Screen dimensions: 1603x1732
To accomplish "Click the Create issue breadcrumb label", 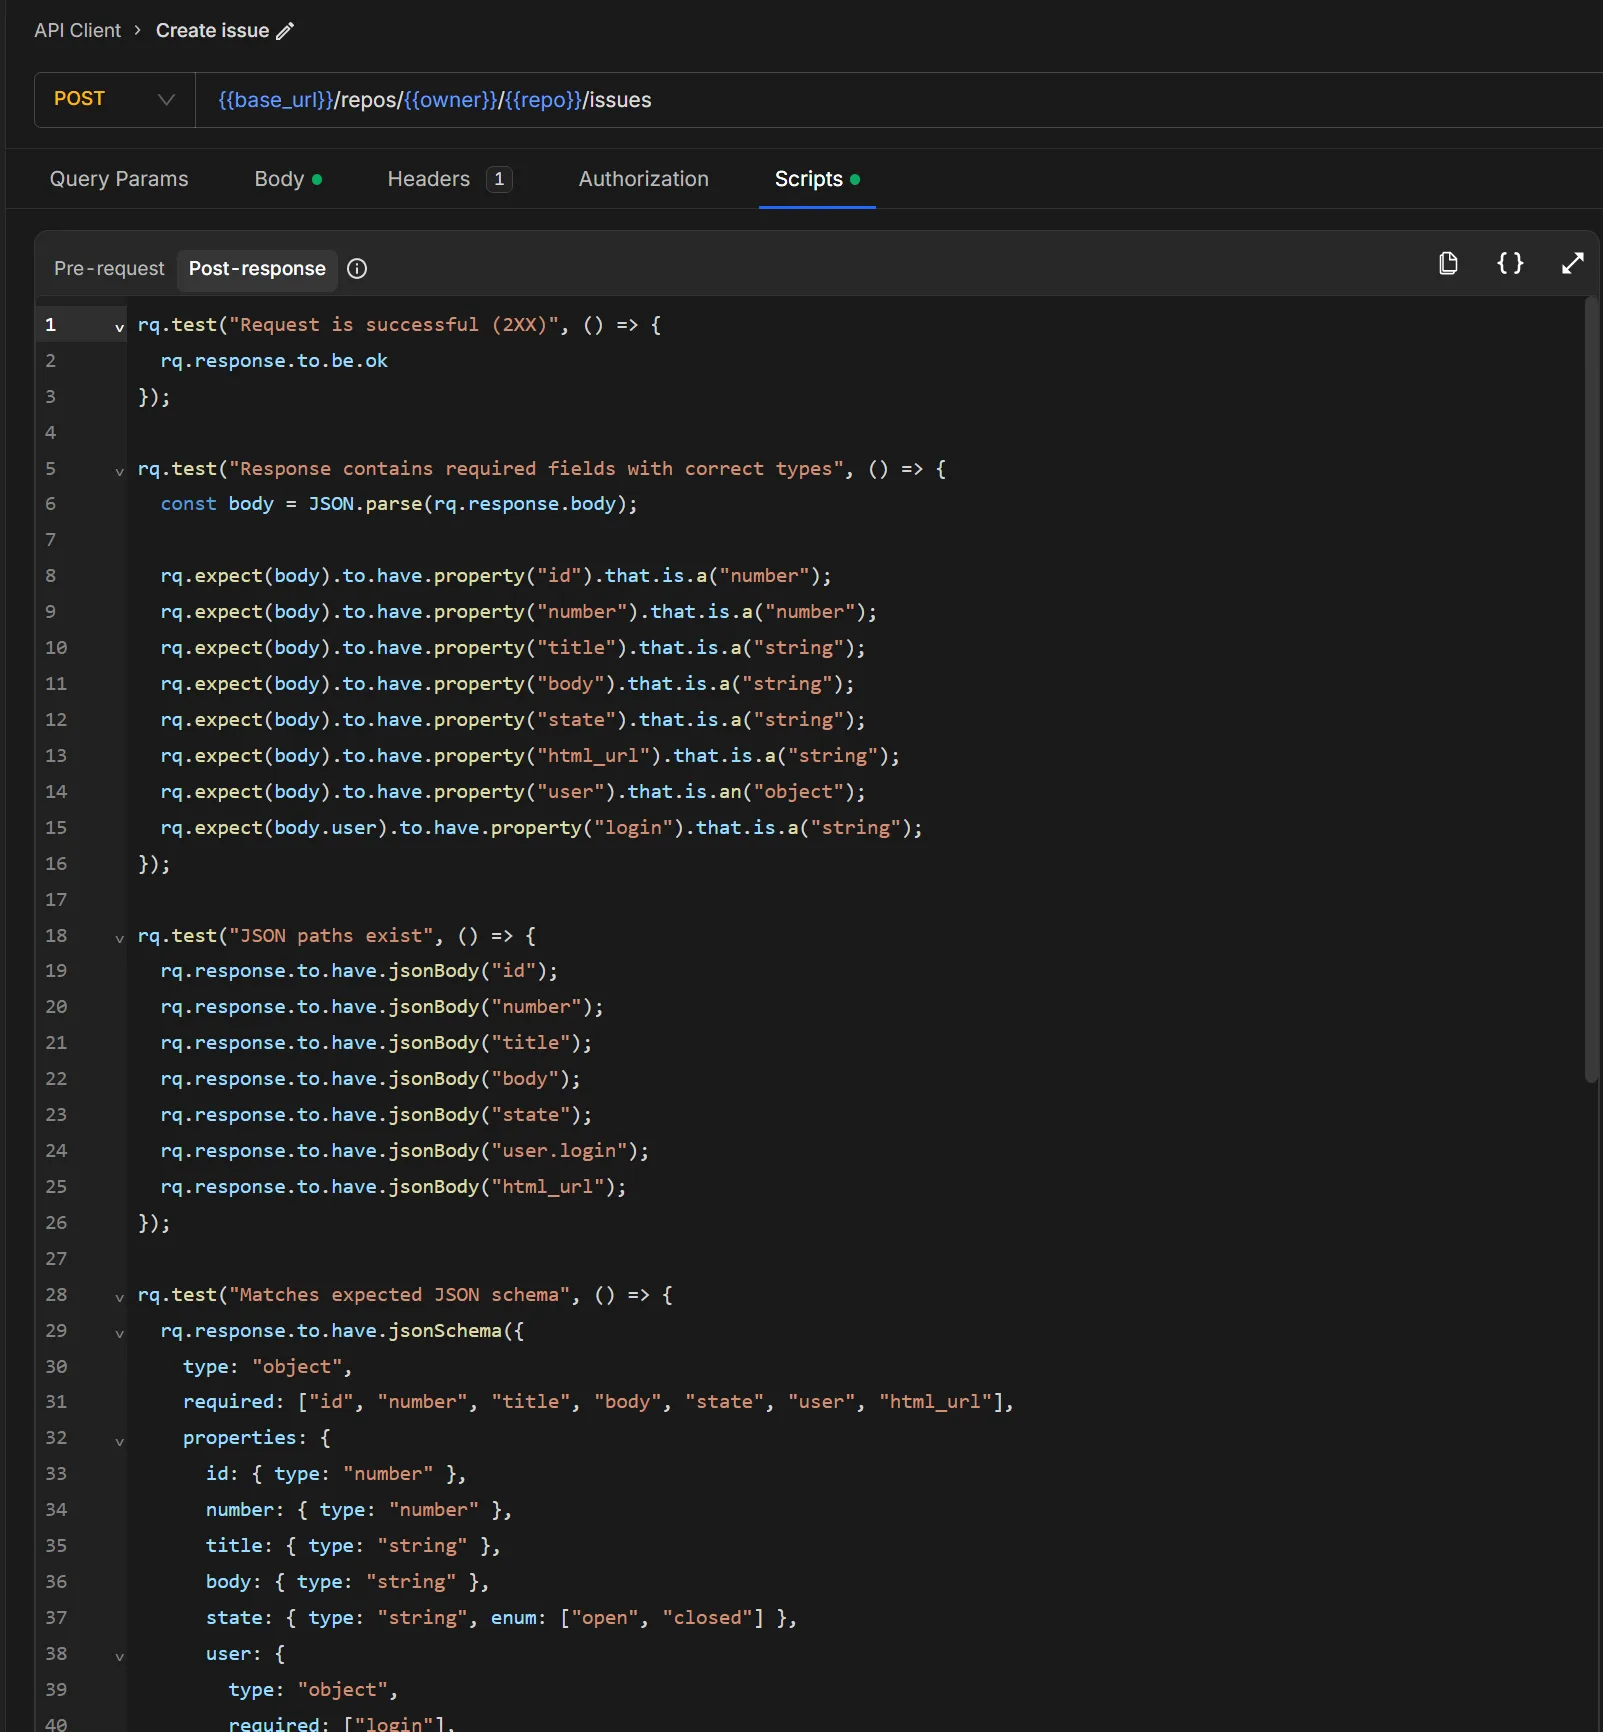I will coord(212,30).
